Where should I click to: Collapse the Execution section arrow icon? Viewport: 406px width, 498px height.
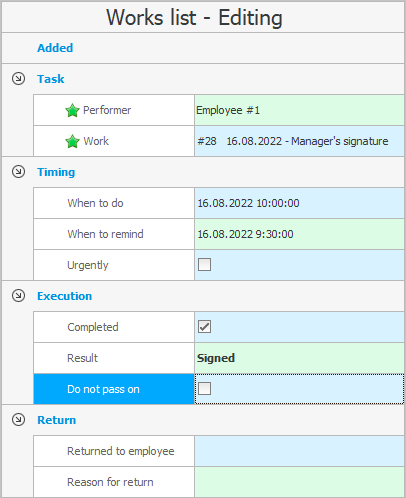[18, 296]
